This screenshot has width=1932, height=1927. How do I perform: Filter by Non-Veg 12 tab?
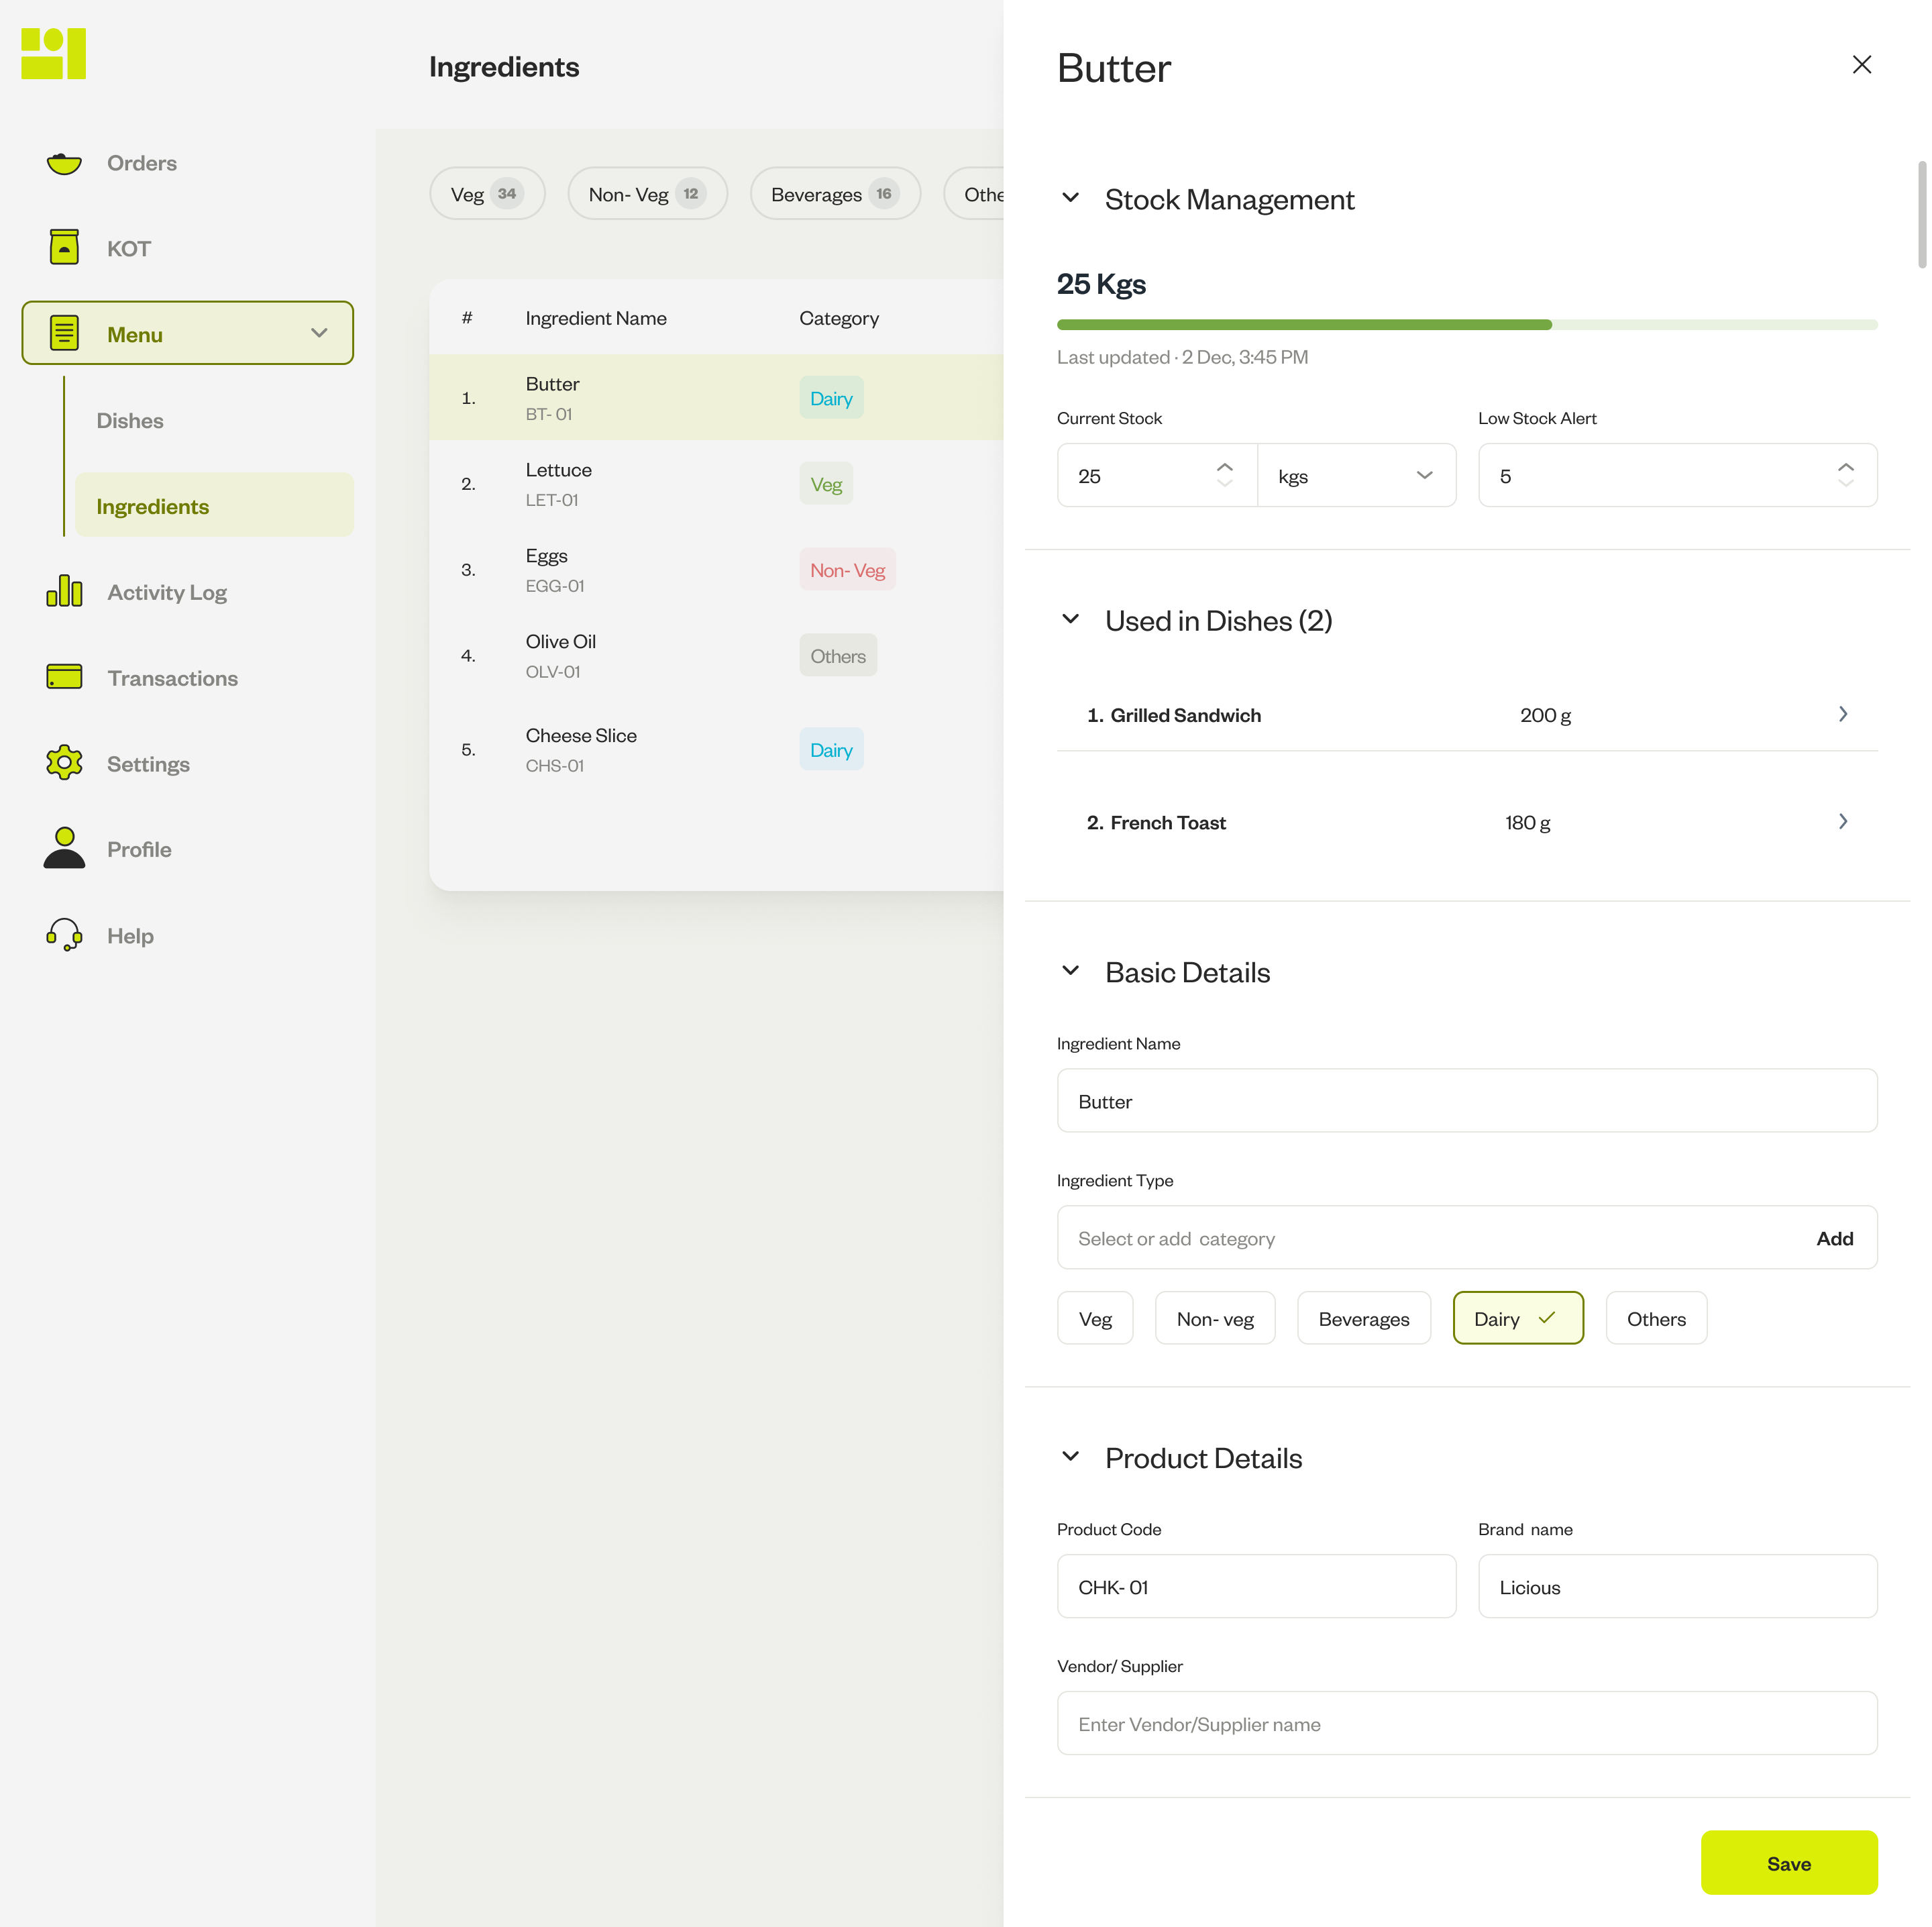(x=647, y=194)
